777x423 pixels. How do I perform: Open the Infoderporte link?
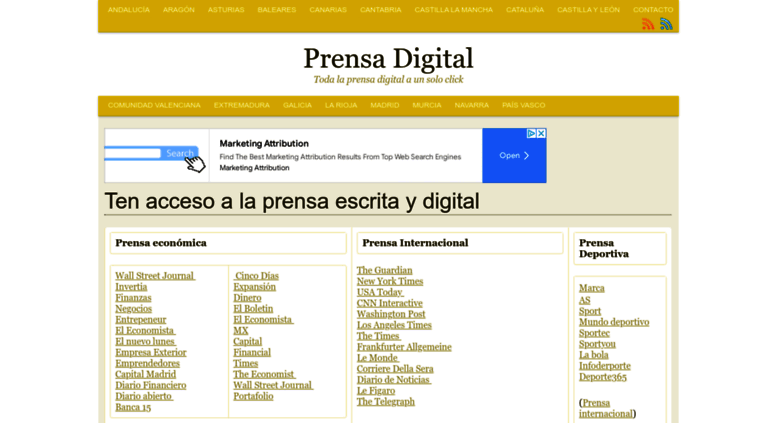tap(605, 366)
